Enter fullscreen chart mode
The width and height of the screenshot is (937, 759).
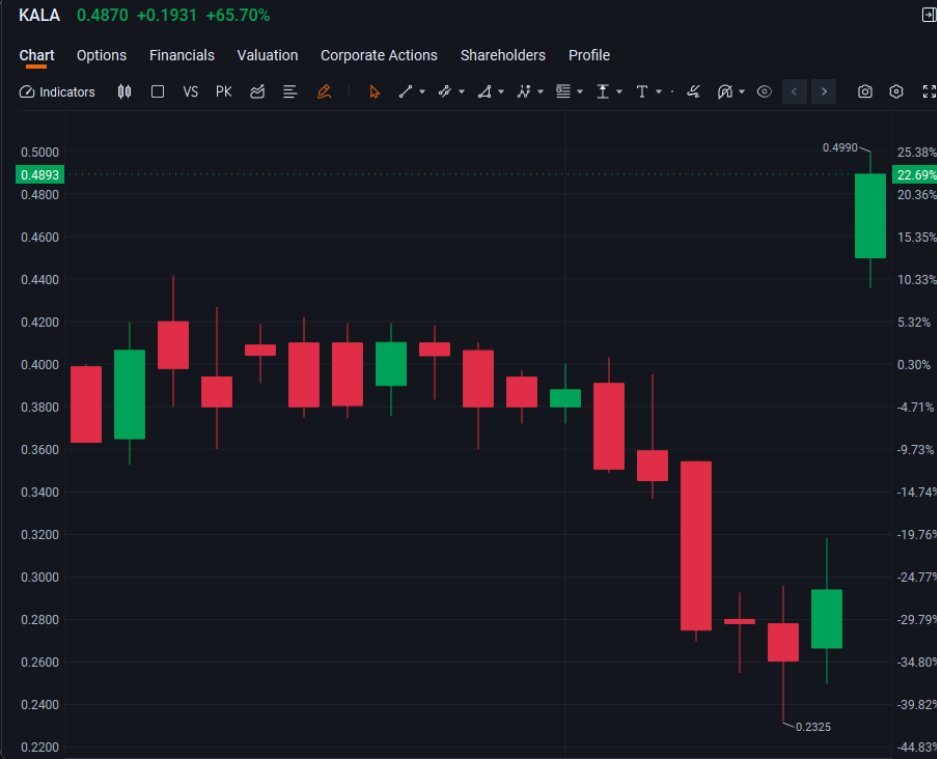point(929,91)
